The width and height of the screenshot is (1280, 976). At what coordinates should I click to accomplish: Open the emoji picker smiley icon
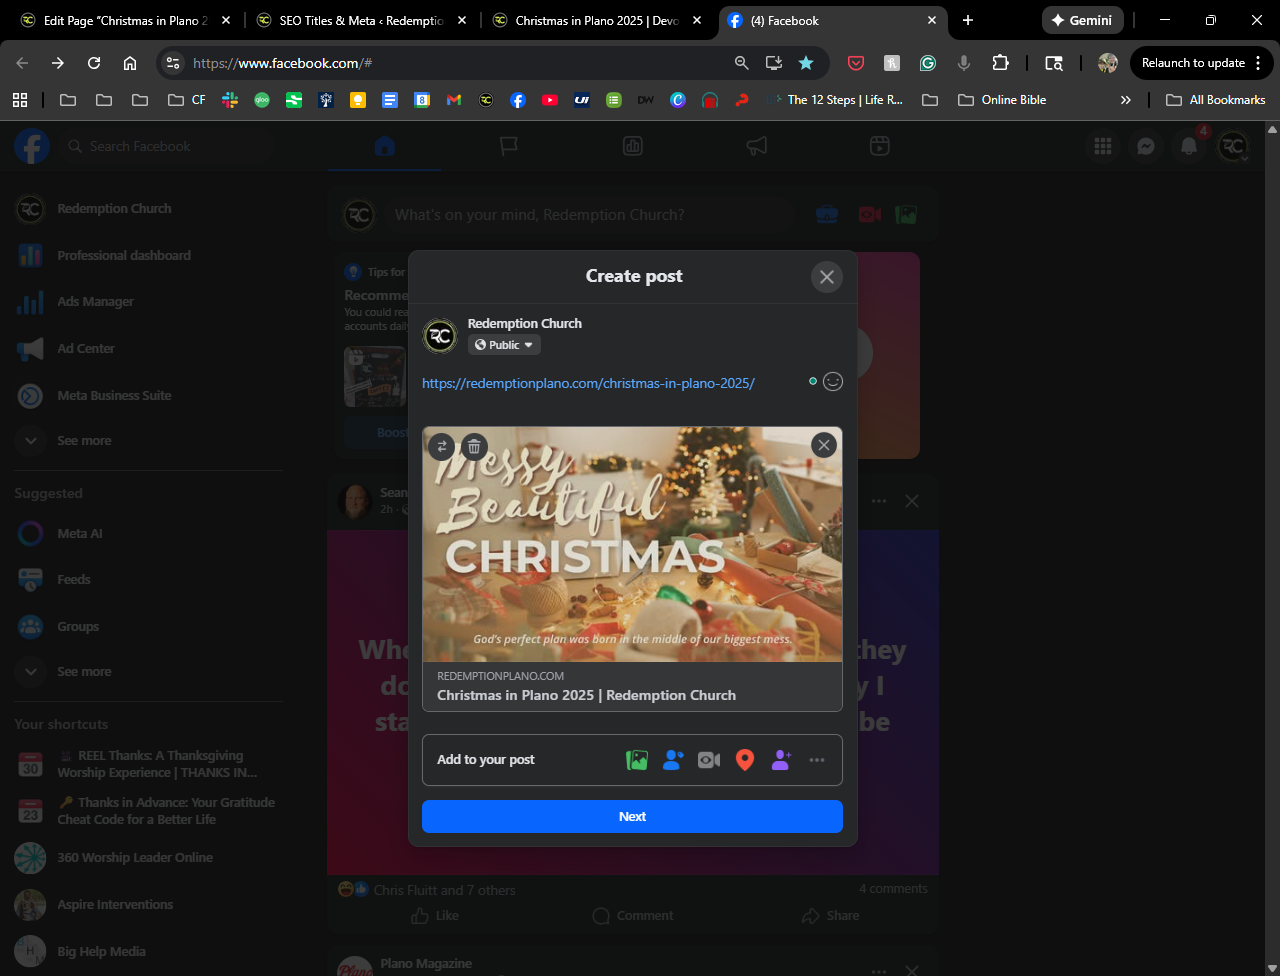pos(833,382)
